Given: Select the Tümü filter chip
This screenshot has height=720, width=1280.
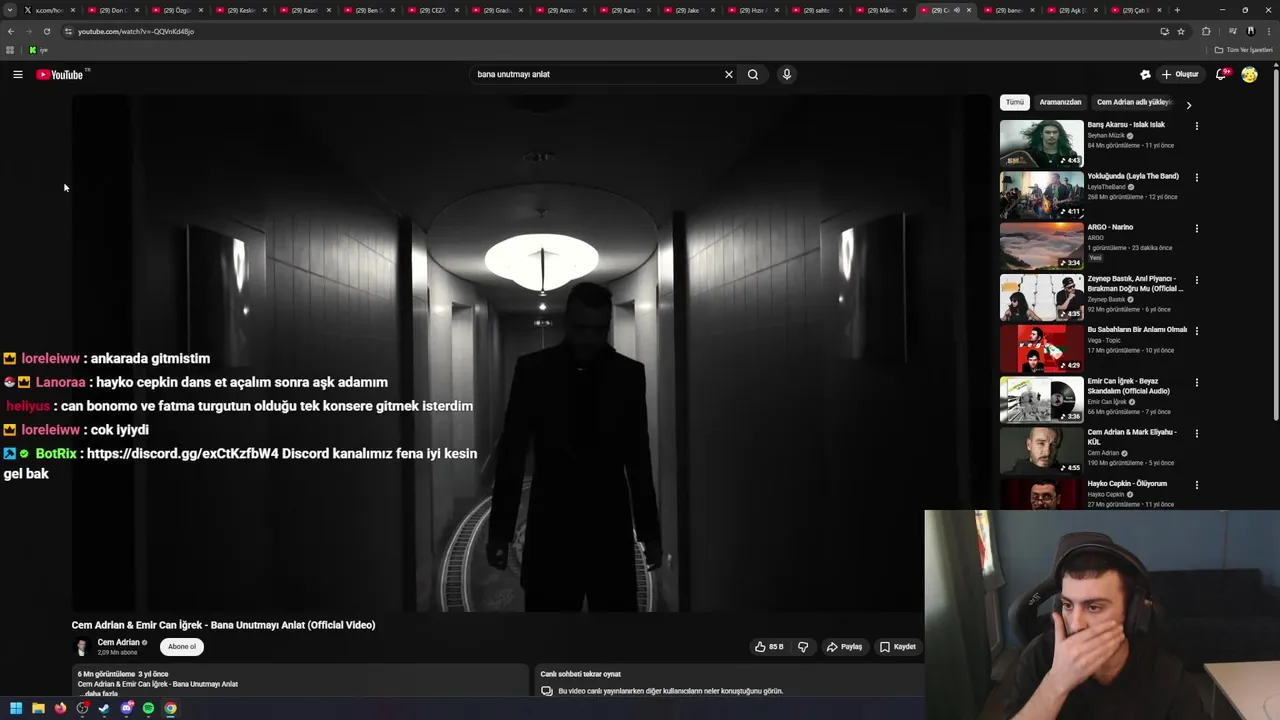Looking at the screenshot, I should 1015,102.
